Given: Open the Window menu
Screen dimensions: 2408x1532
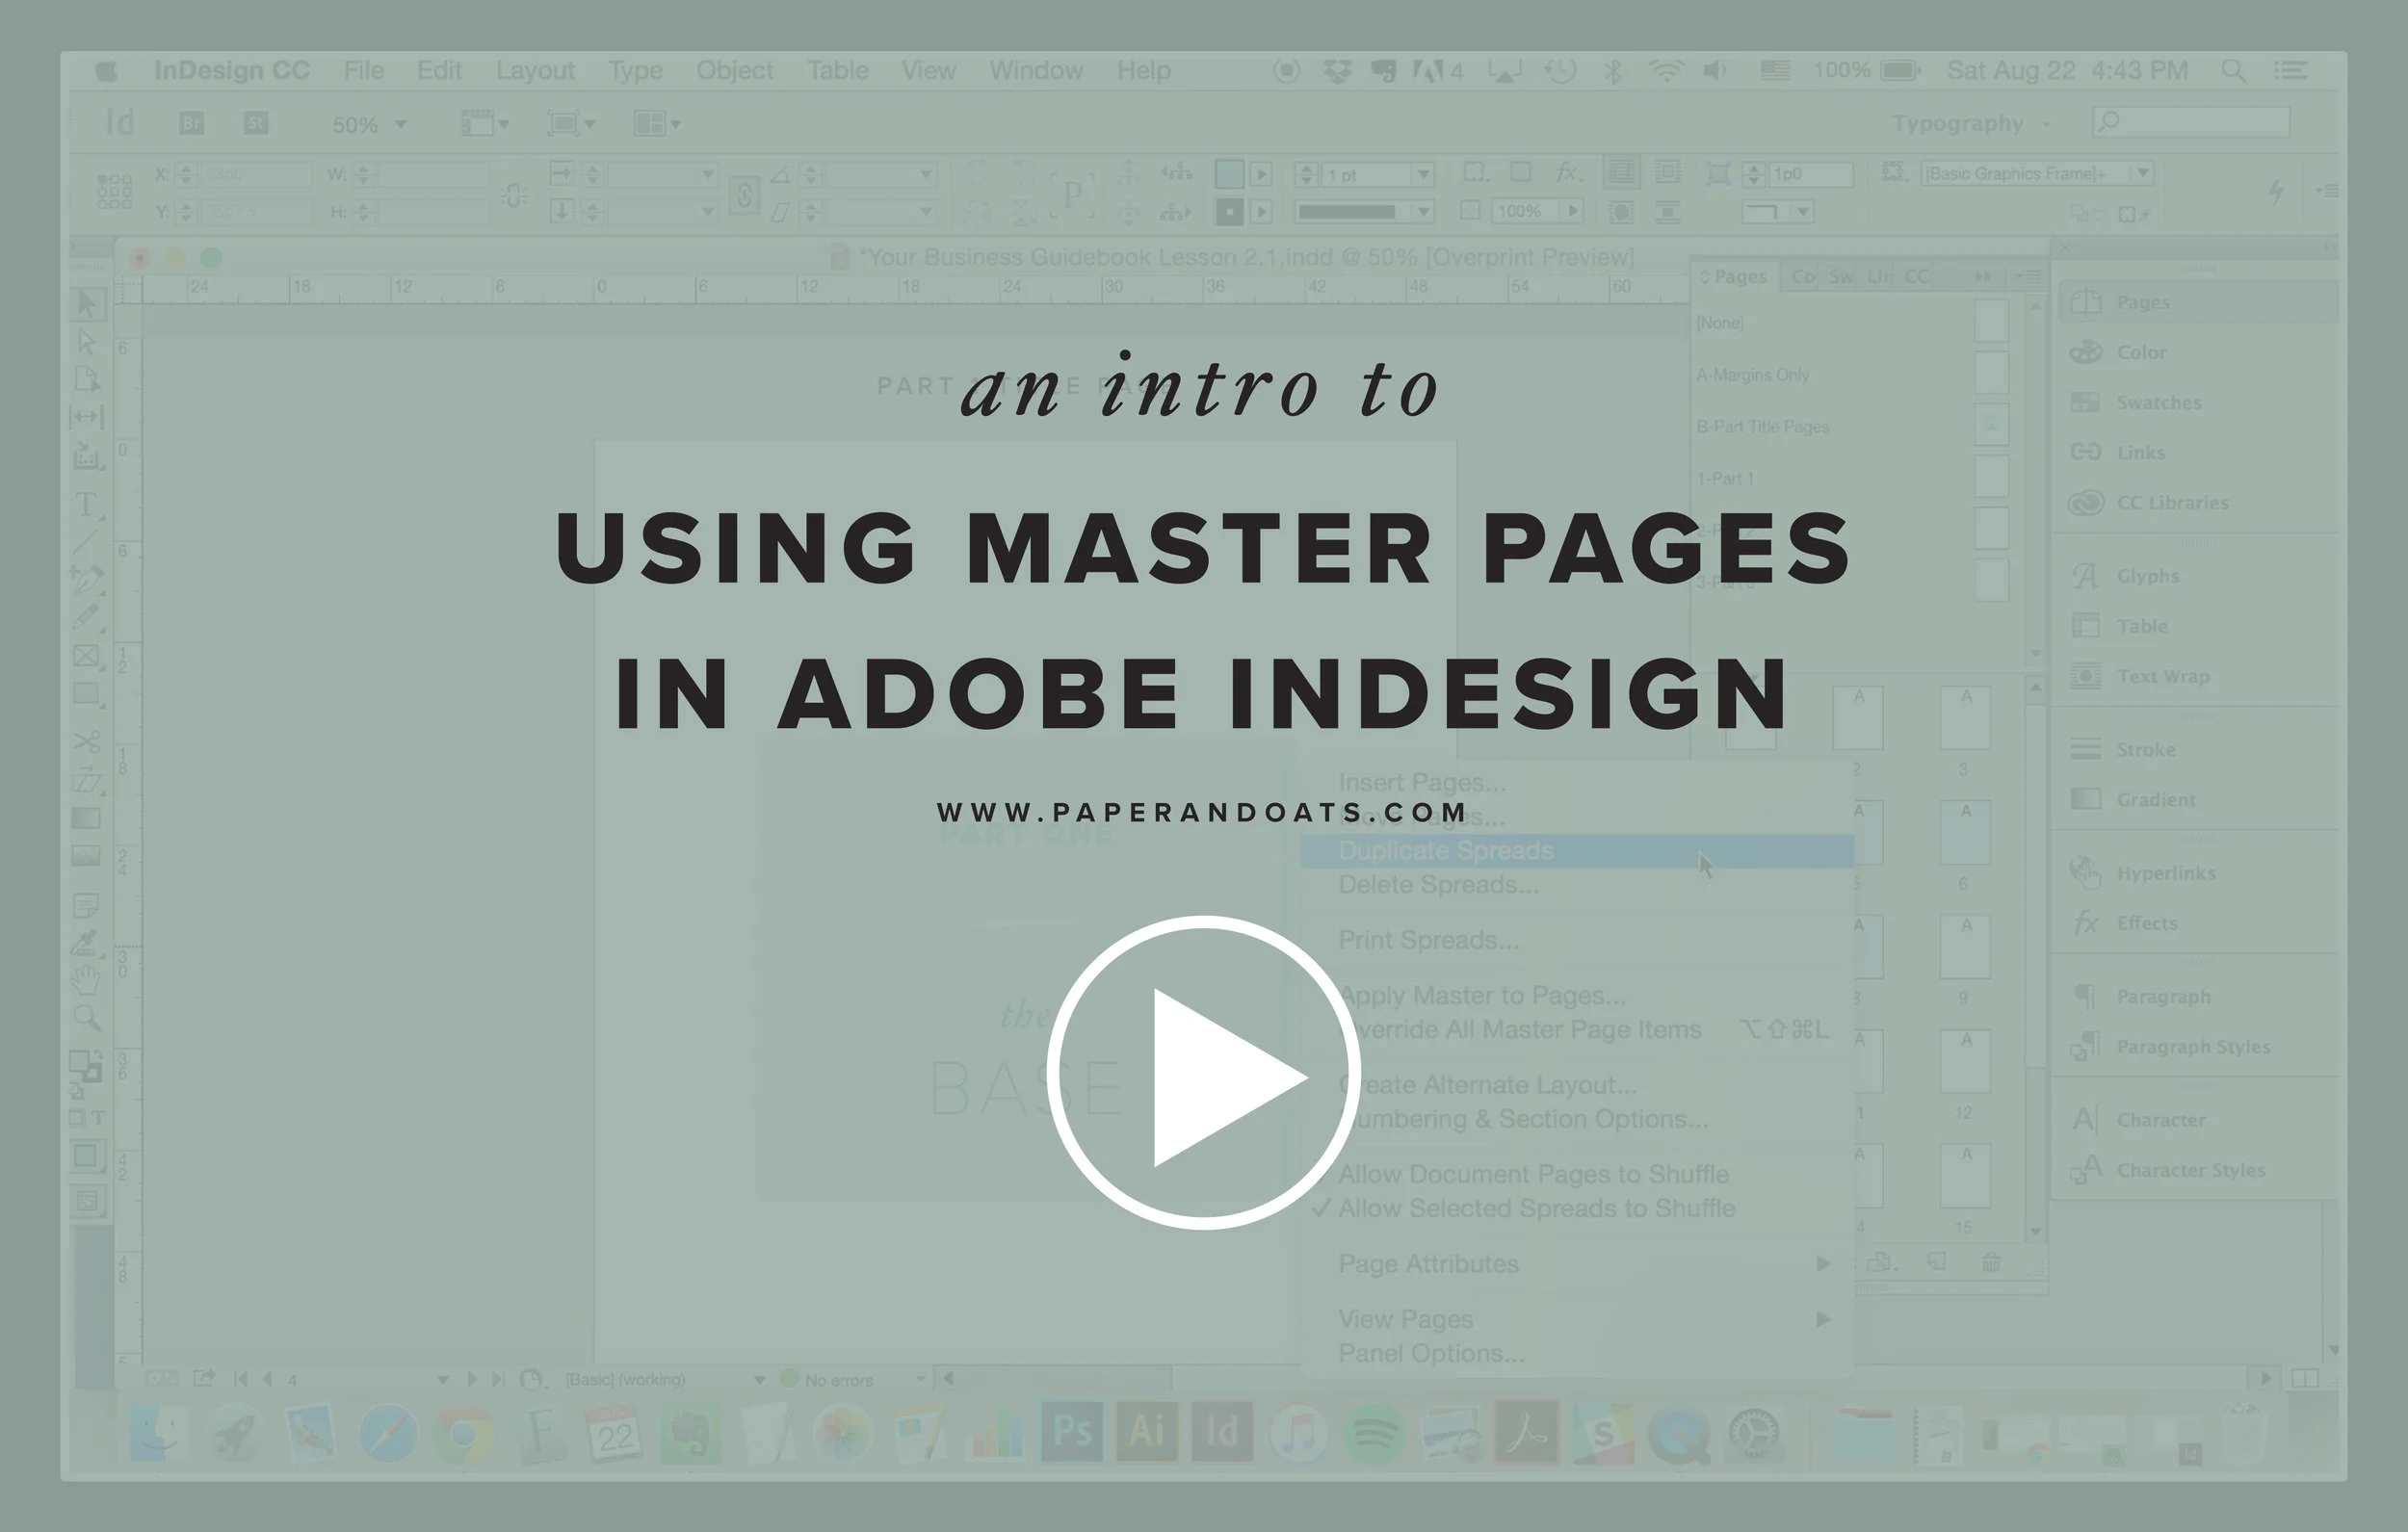Looking at the screenshot, I should pos(1036,71).
